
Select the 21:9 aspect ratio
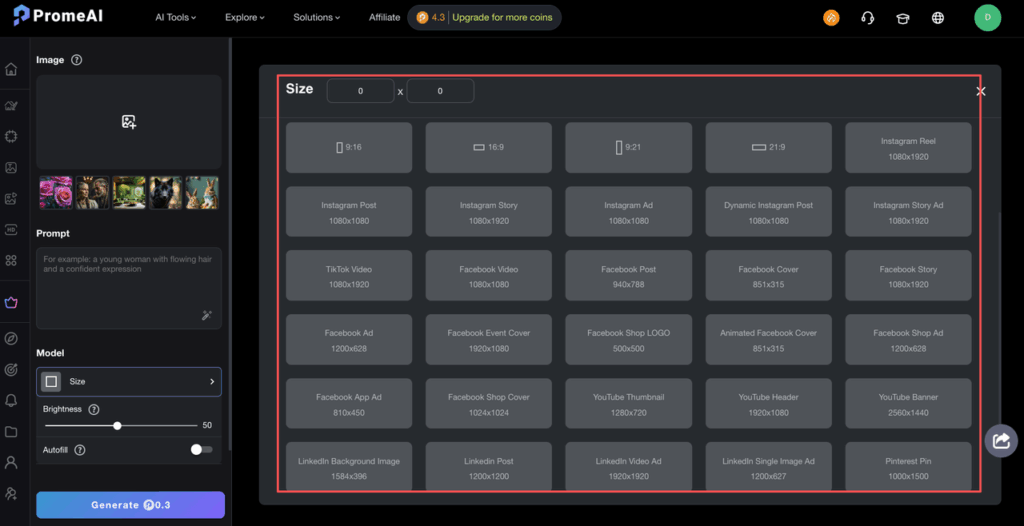pos(769,148)
